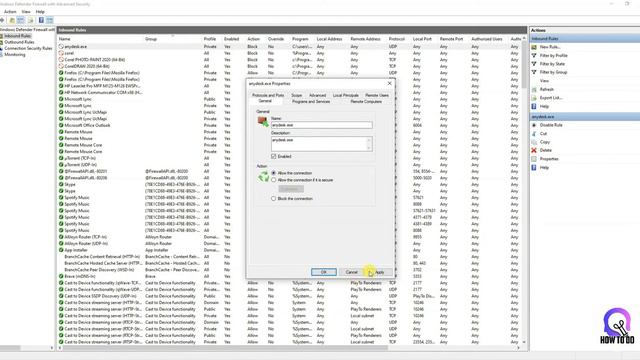The image size is (640, 360).
Task: Click the Copy icon in Actions pane
Action: [x=534, y=142]
